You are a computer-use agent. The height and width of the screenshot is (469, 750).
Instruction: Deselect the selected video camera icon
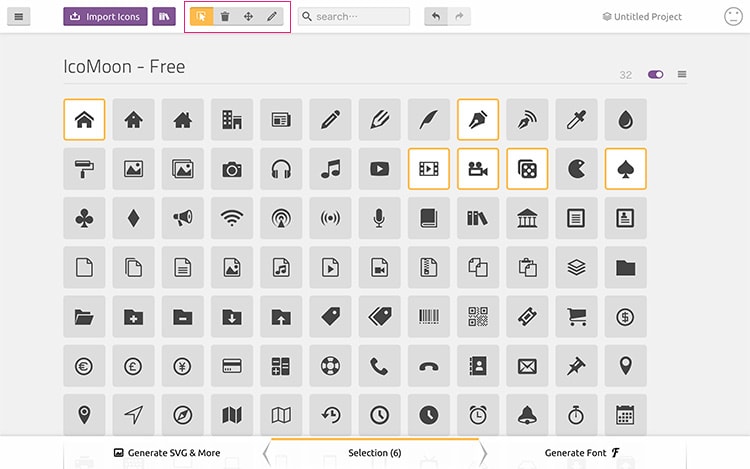pos(478,169)
